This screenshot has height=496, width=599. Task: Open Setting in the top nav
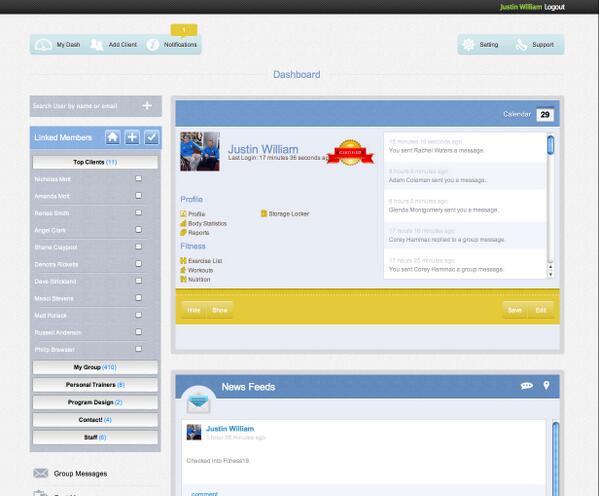[x=489, y=45]
